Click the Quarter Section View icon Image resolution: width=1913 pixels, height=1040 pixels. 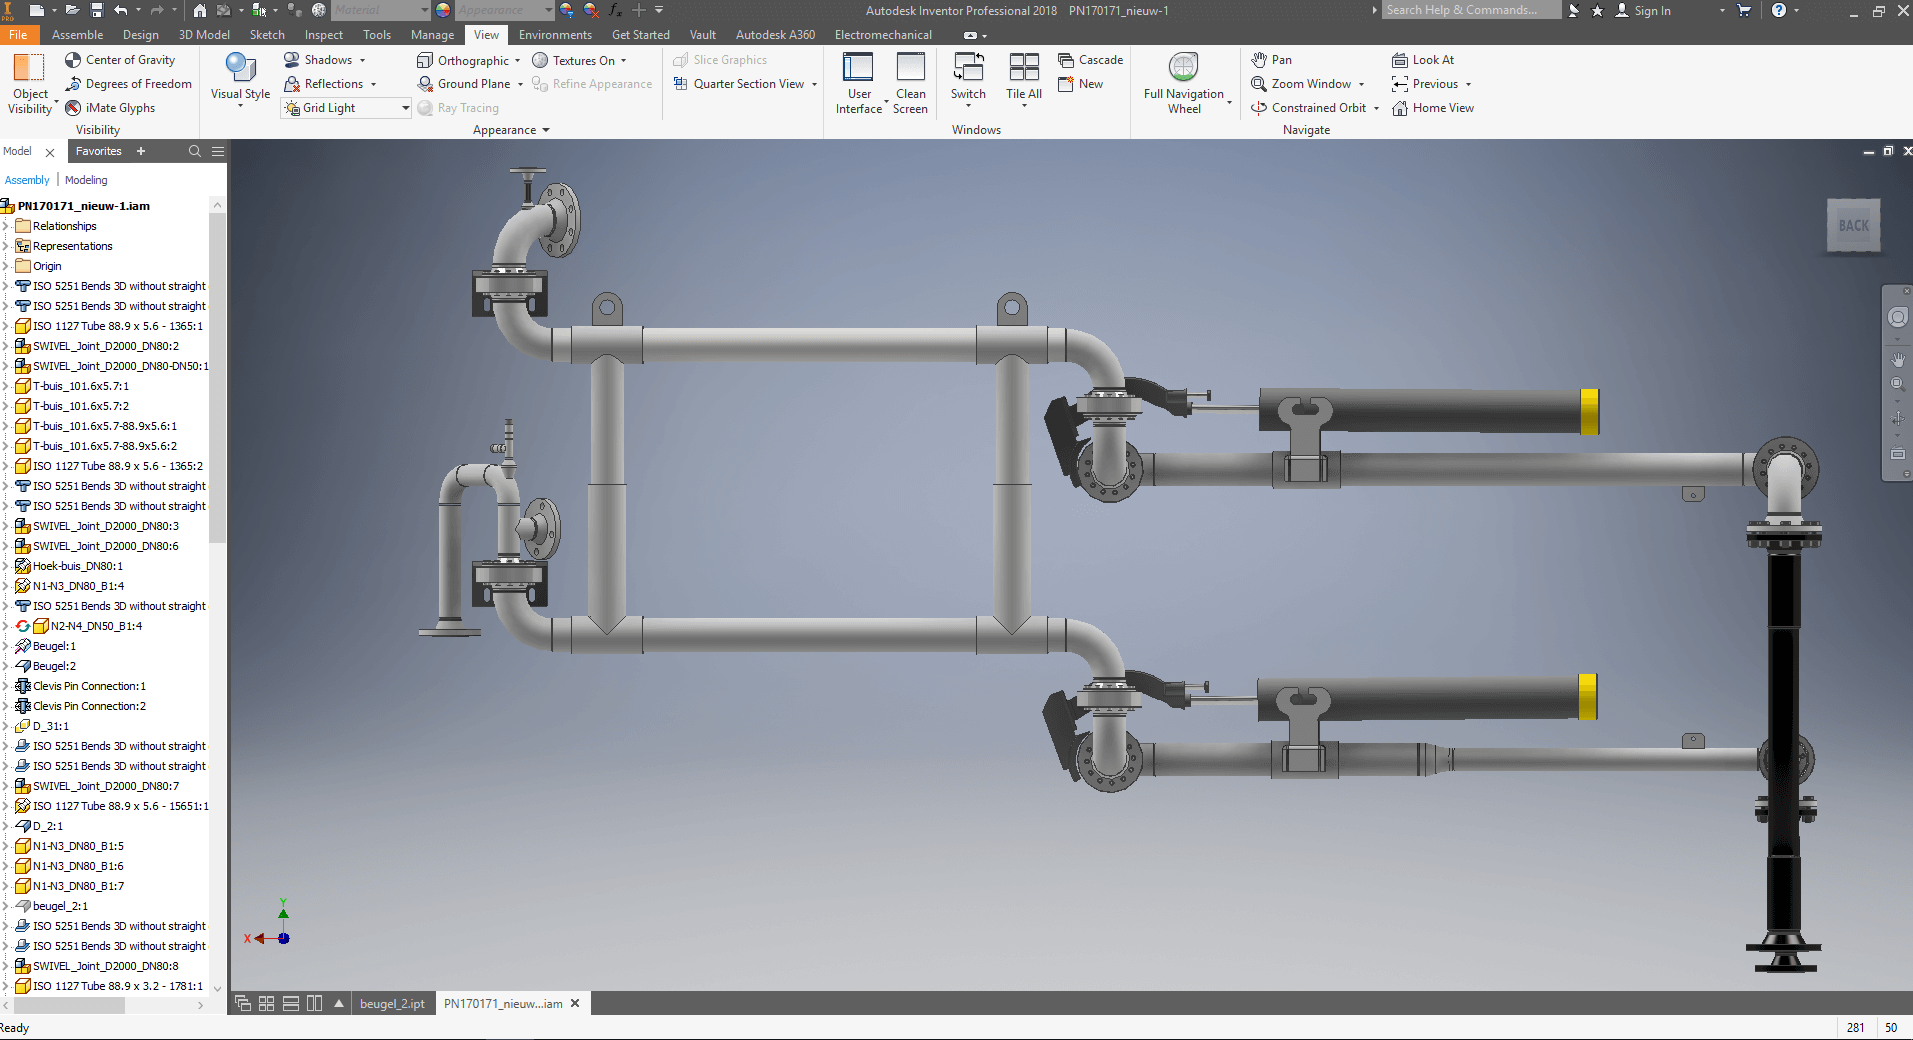(x=680, y=84)
